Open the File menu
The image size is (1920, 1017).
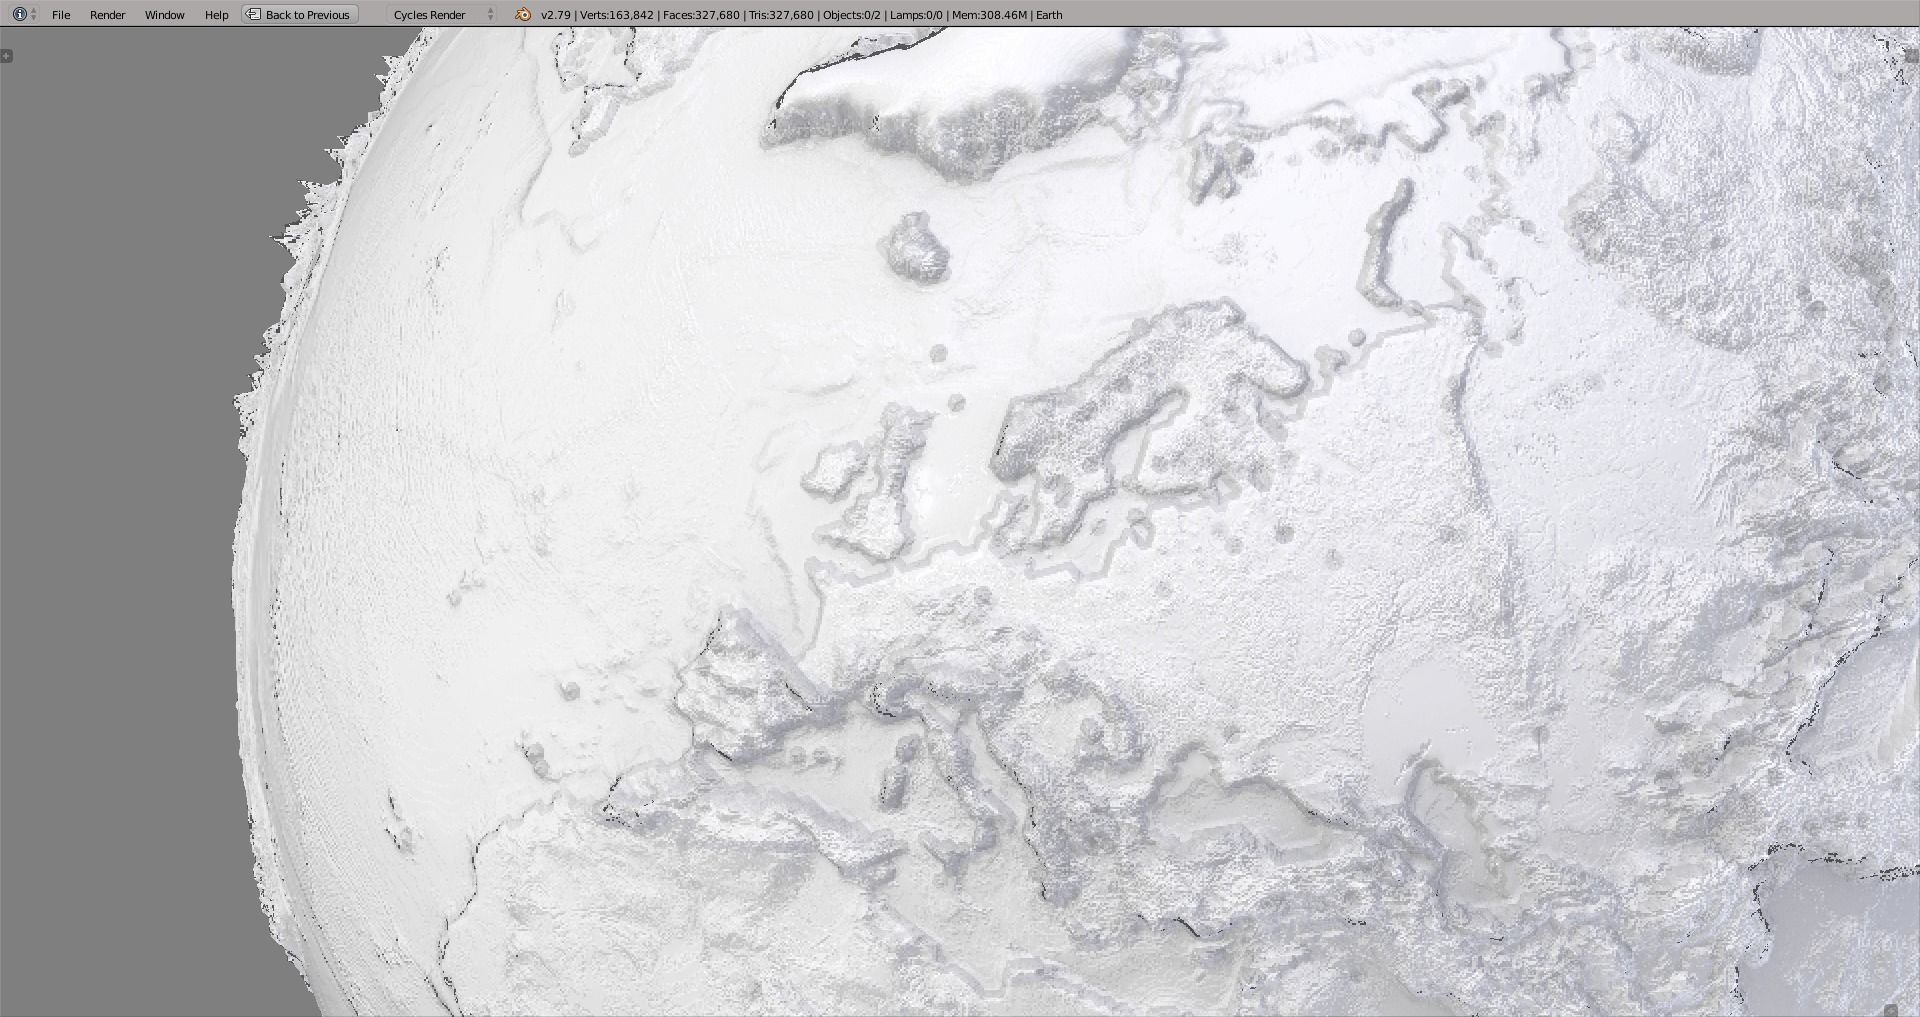point(60,14)
